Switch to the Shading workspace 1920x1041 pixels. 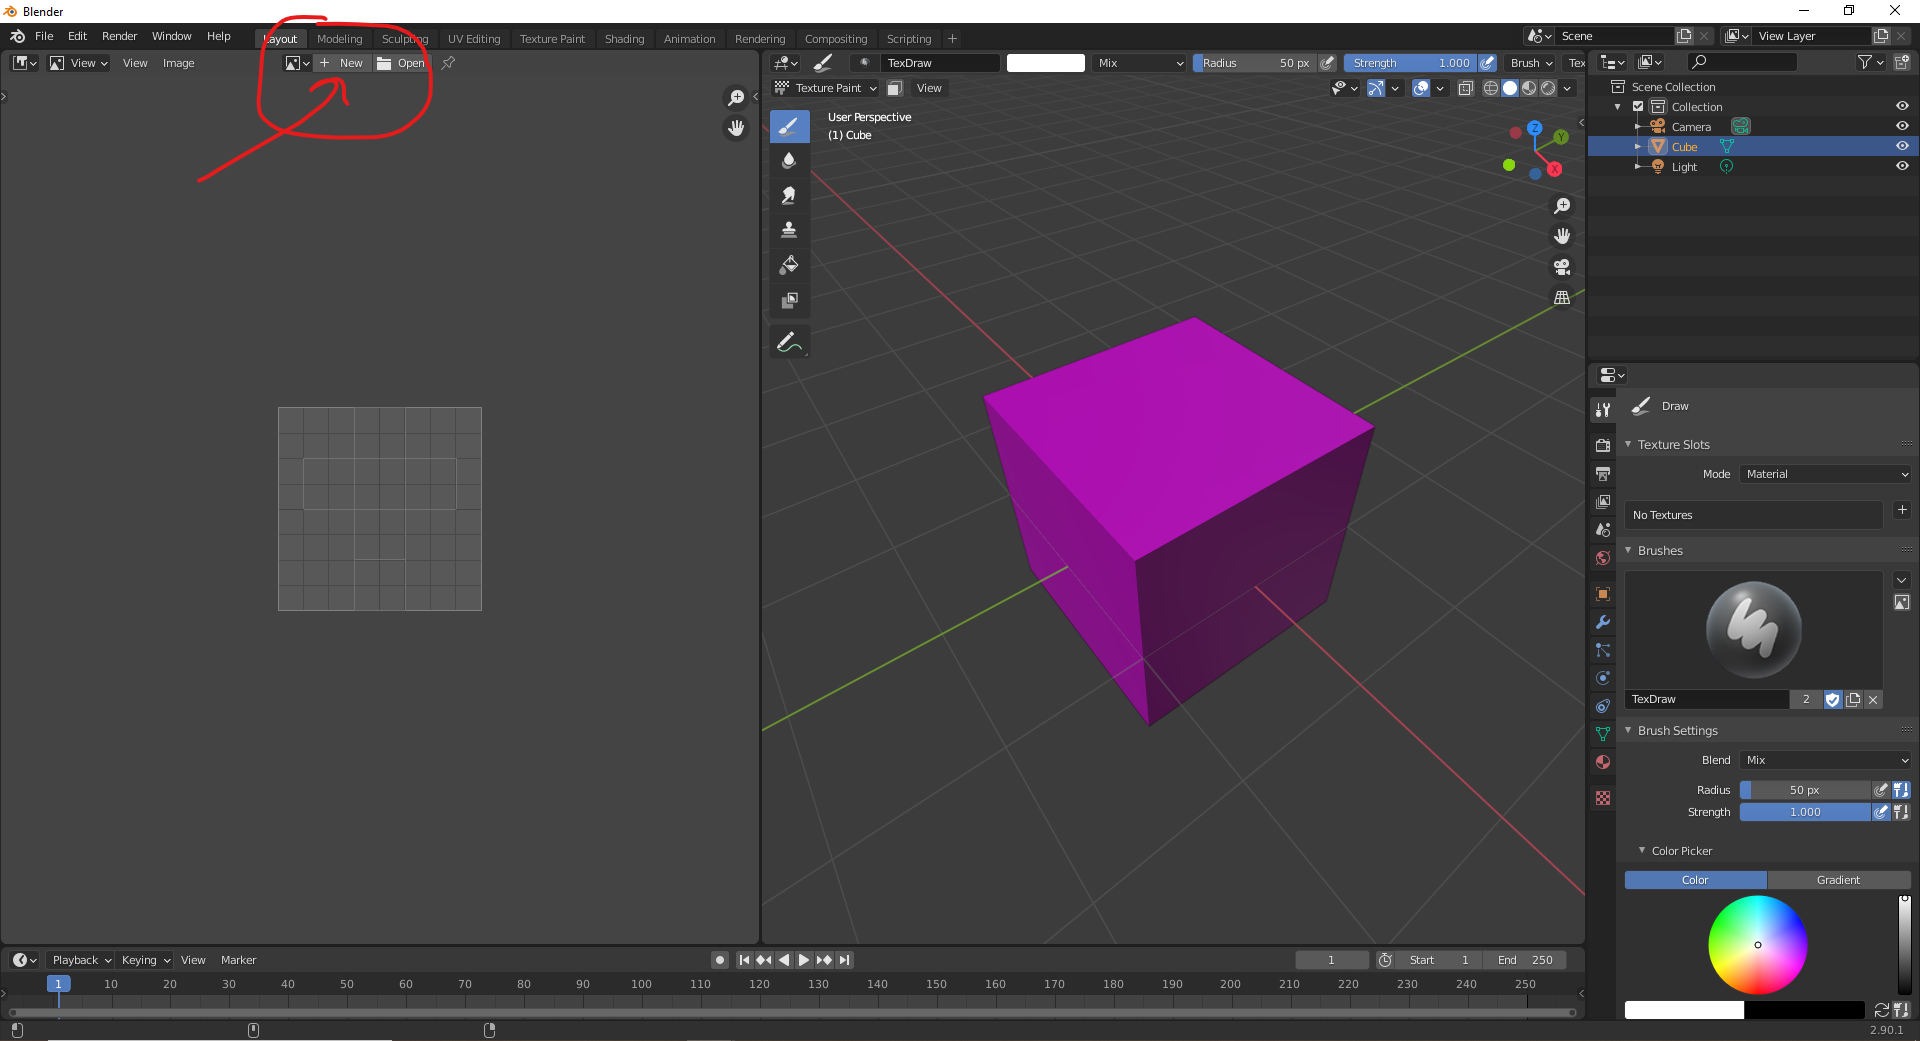click(x=624, y=39)
